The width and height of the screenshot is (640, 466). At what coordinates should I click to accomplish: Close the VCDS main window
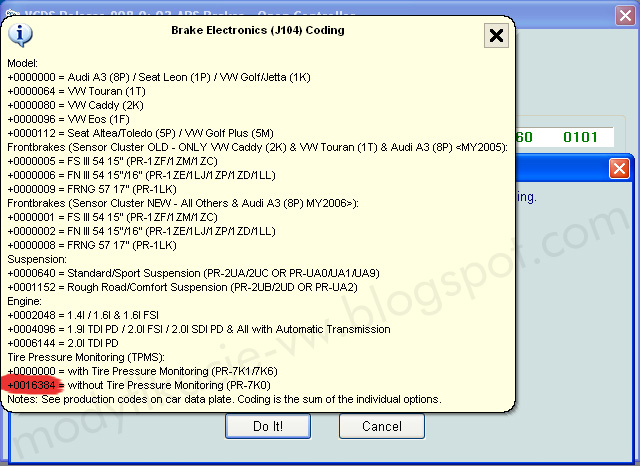[625, 16]
